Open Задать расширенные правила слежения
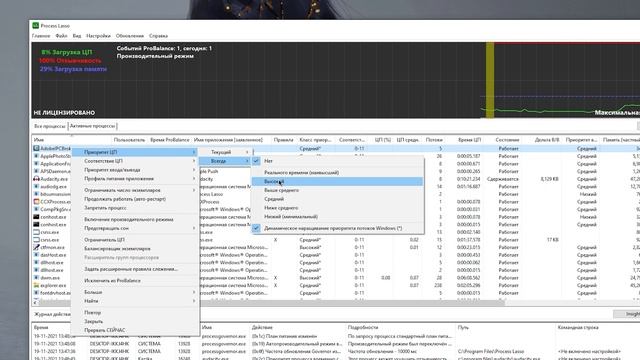This screenshot has height=360, width=640. (x=135, y=269)
